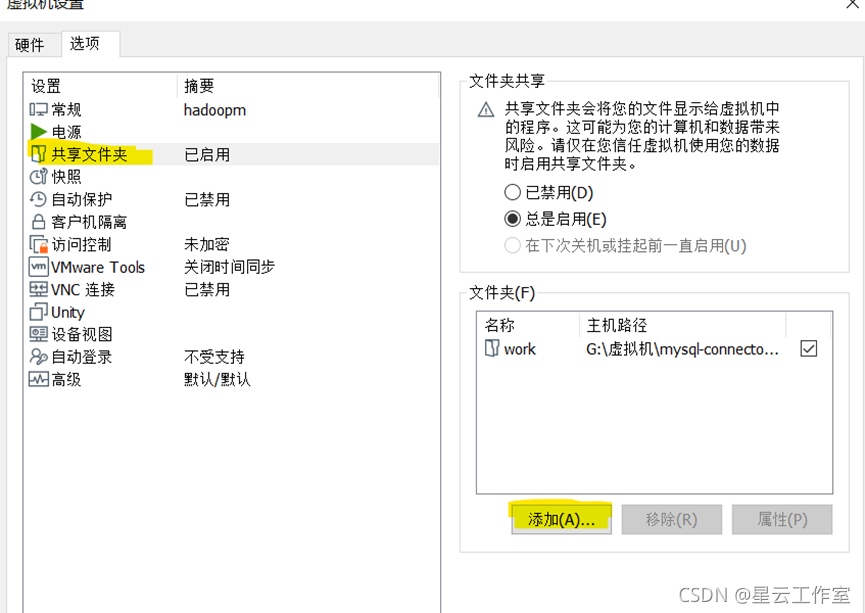Click the 常规 monitor icon
This screenshot has height=613, width=865.
point(38,109)
